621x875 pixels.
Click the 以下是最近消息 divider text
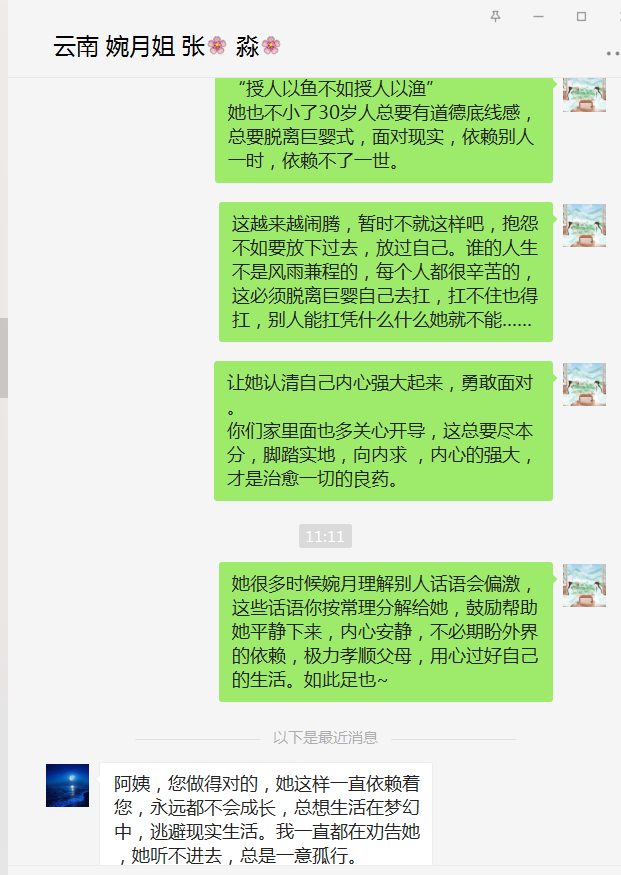[x=325, y=738]
